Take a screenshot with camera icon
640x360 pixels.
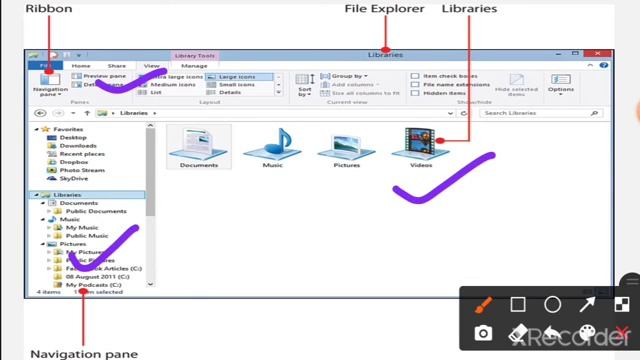pos(483,333)
